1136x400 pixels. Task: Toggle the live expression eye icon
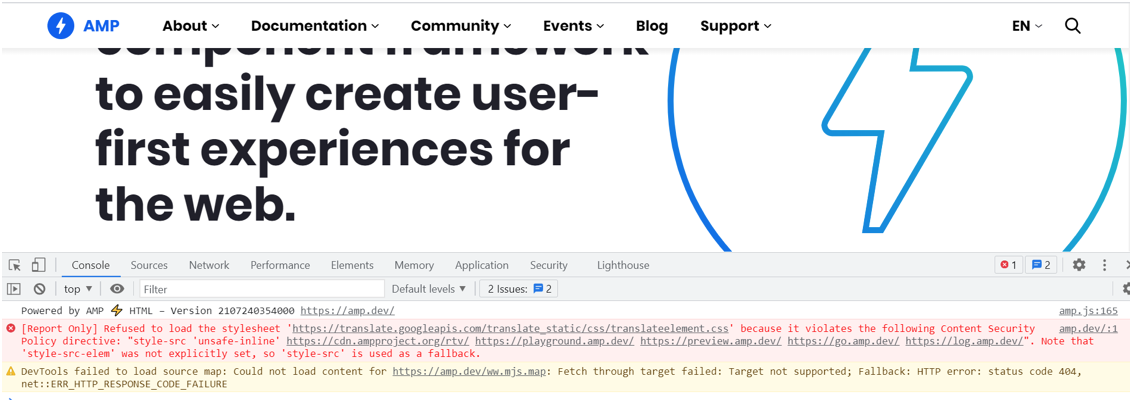117,289
